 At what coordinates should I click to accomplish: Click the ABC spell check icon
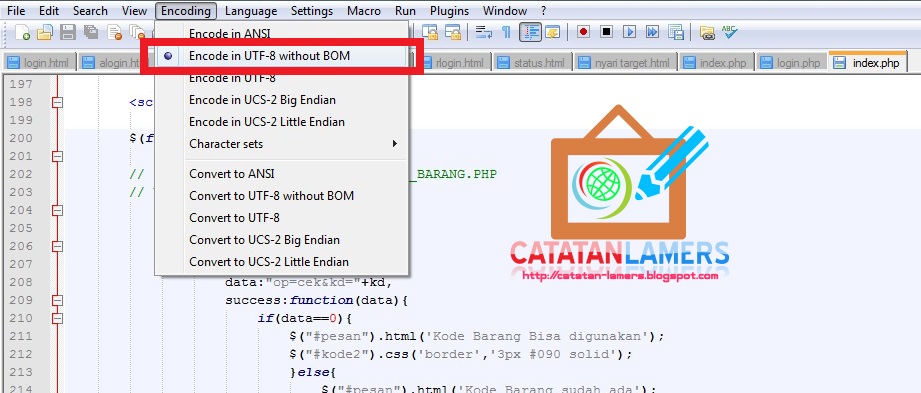tap(730, 32)
